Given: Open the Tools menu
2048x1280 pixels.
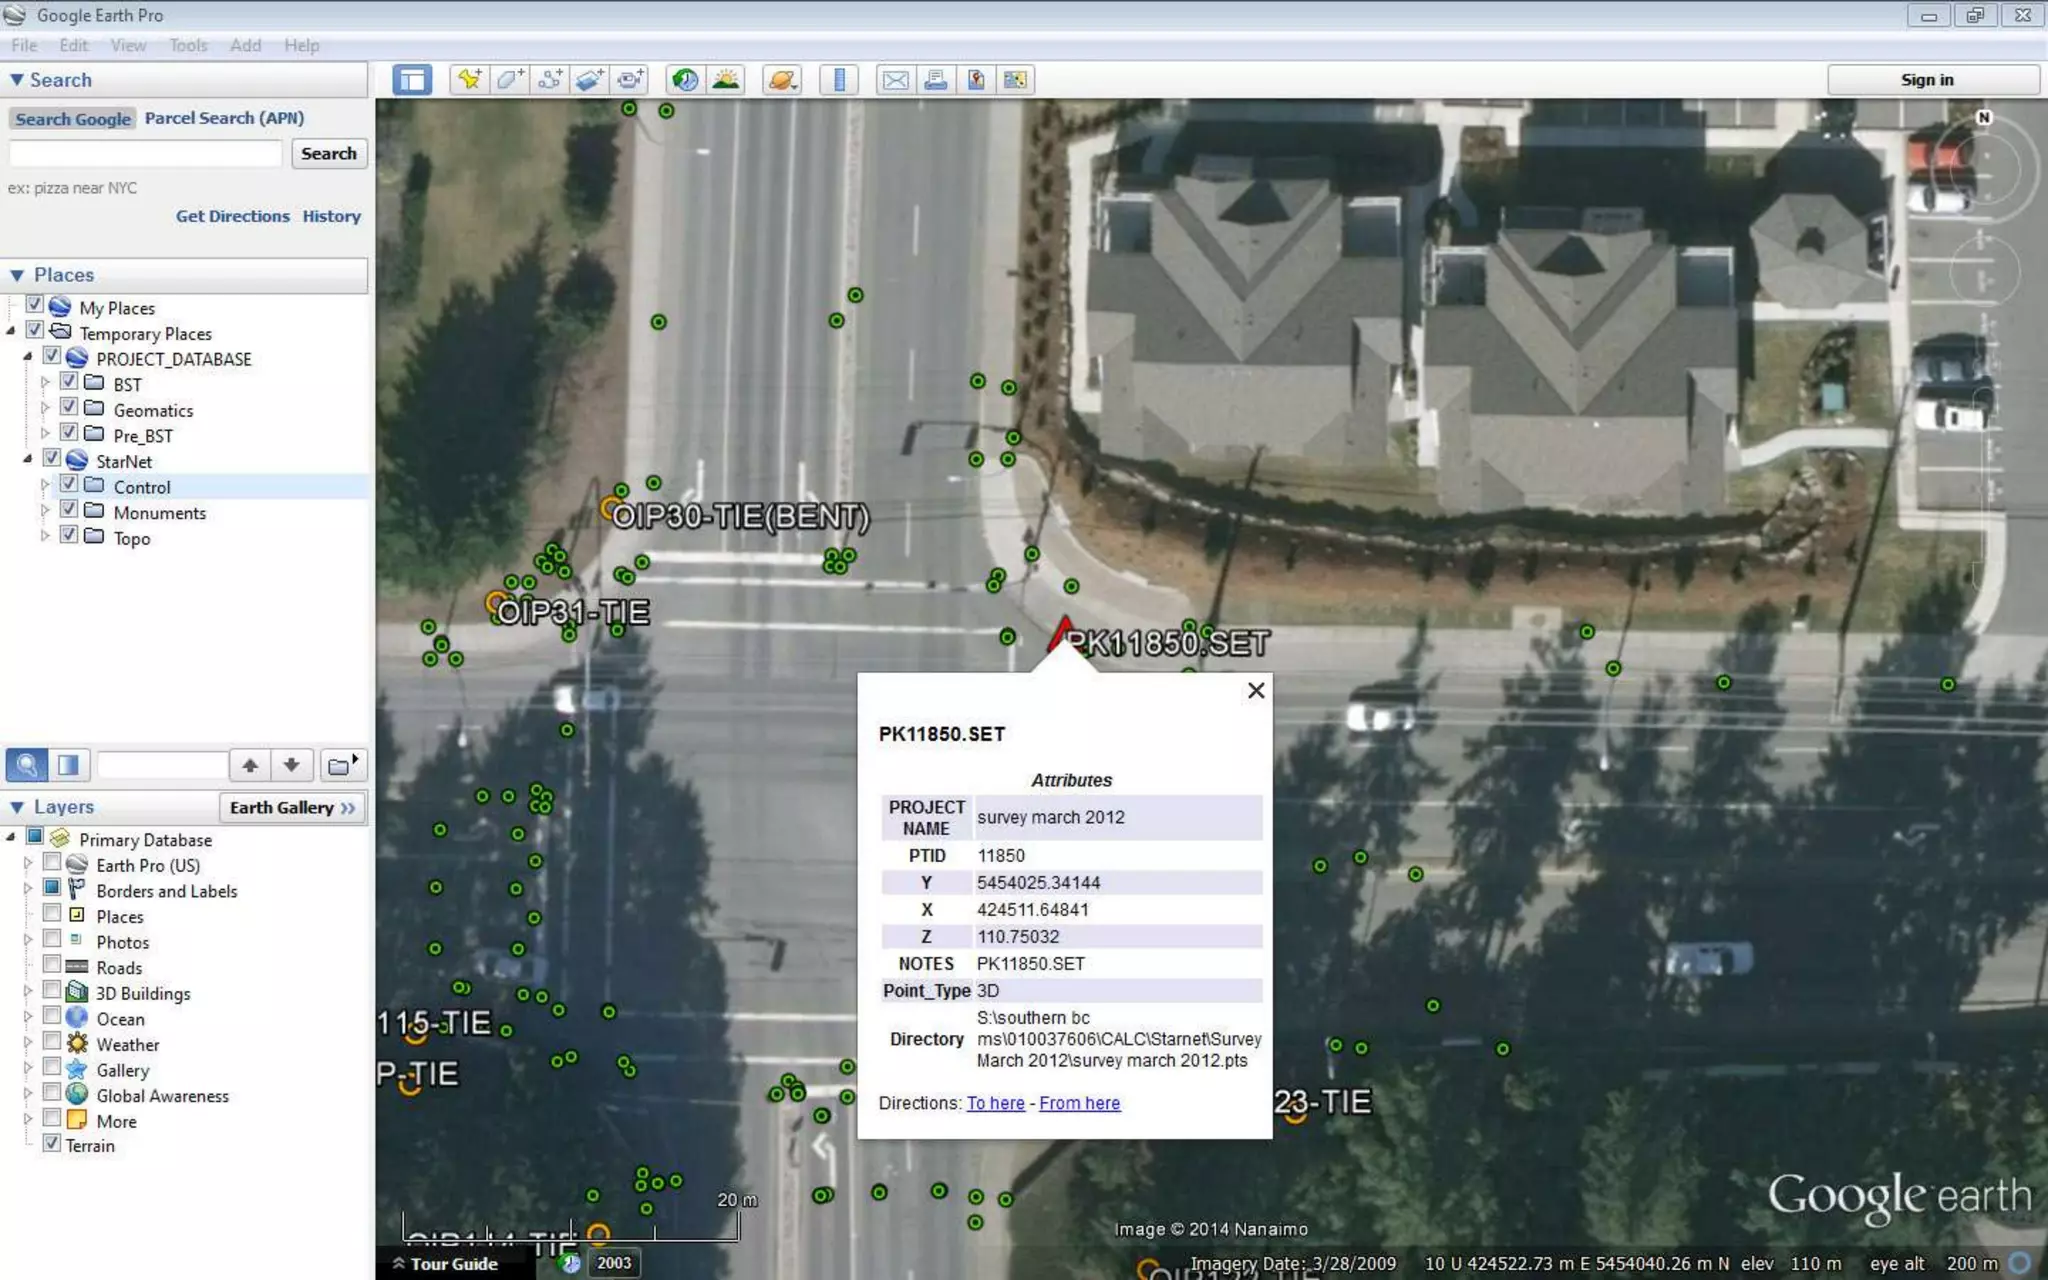Looking at the screenshot, I should point(187,45).
